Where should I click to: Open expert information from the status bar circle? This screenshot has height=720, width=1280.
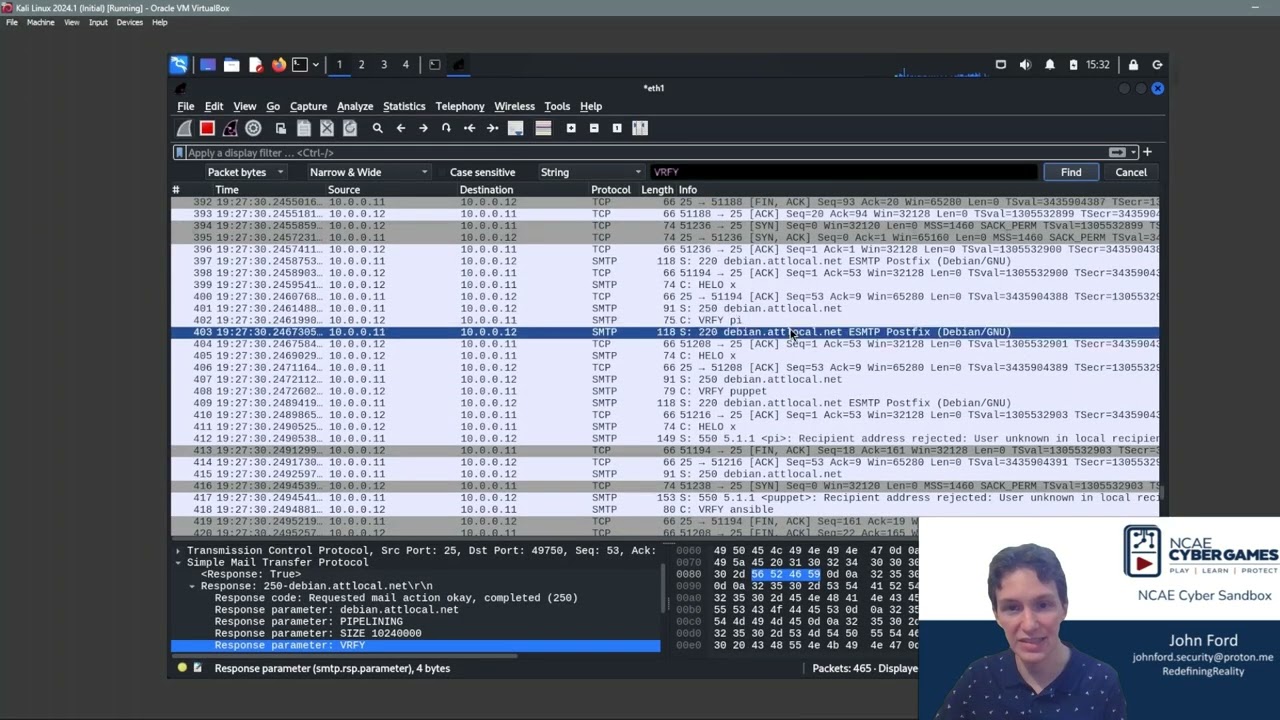click(182, 668)
